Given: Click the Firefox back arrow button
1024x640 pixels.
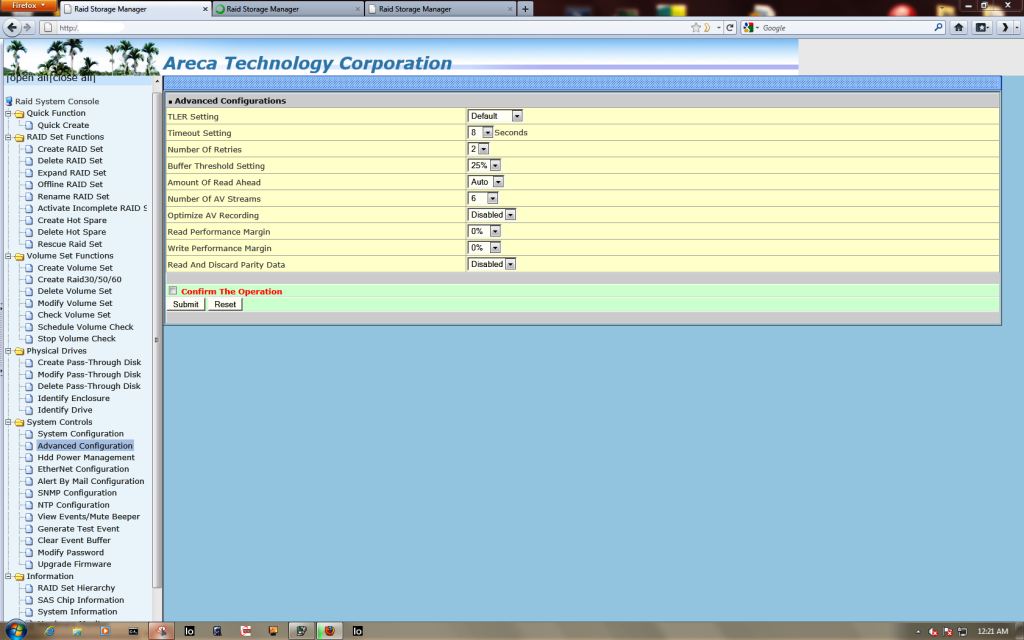Looking at the screenshot, I should 13,27.
